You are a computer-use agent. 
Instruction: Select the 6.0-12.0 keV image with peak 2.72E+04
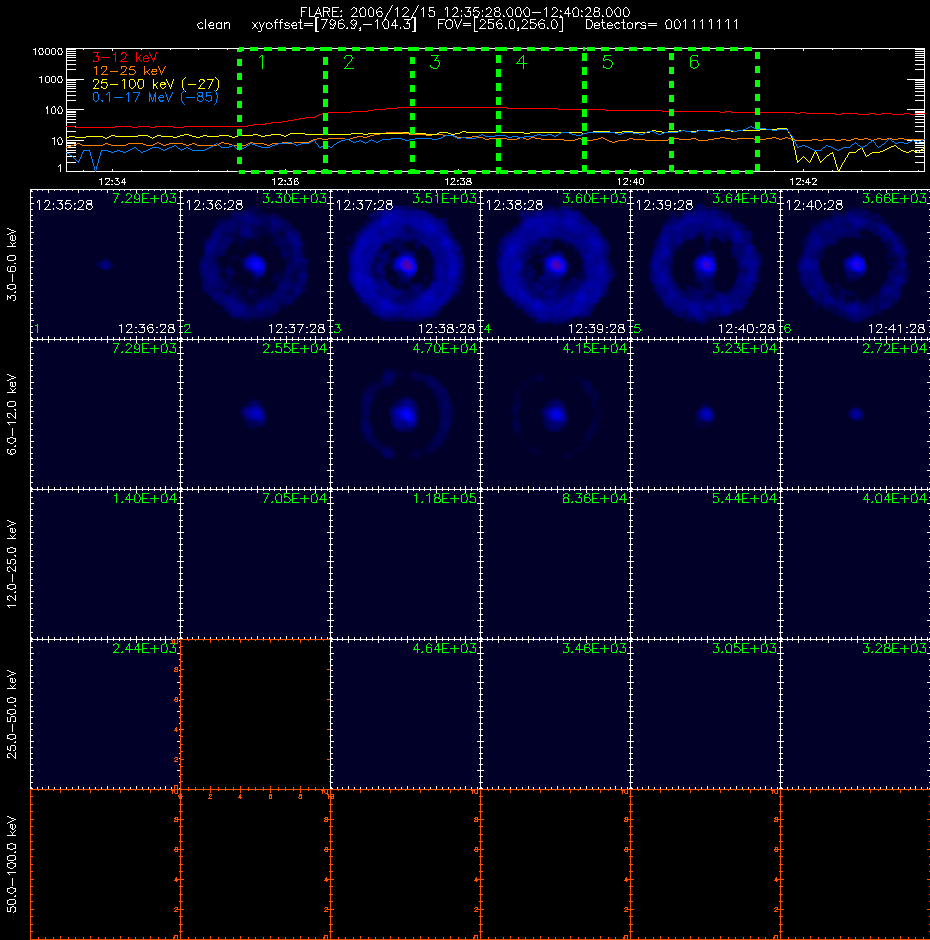pos(855,414)
